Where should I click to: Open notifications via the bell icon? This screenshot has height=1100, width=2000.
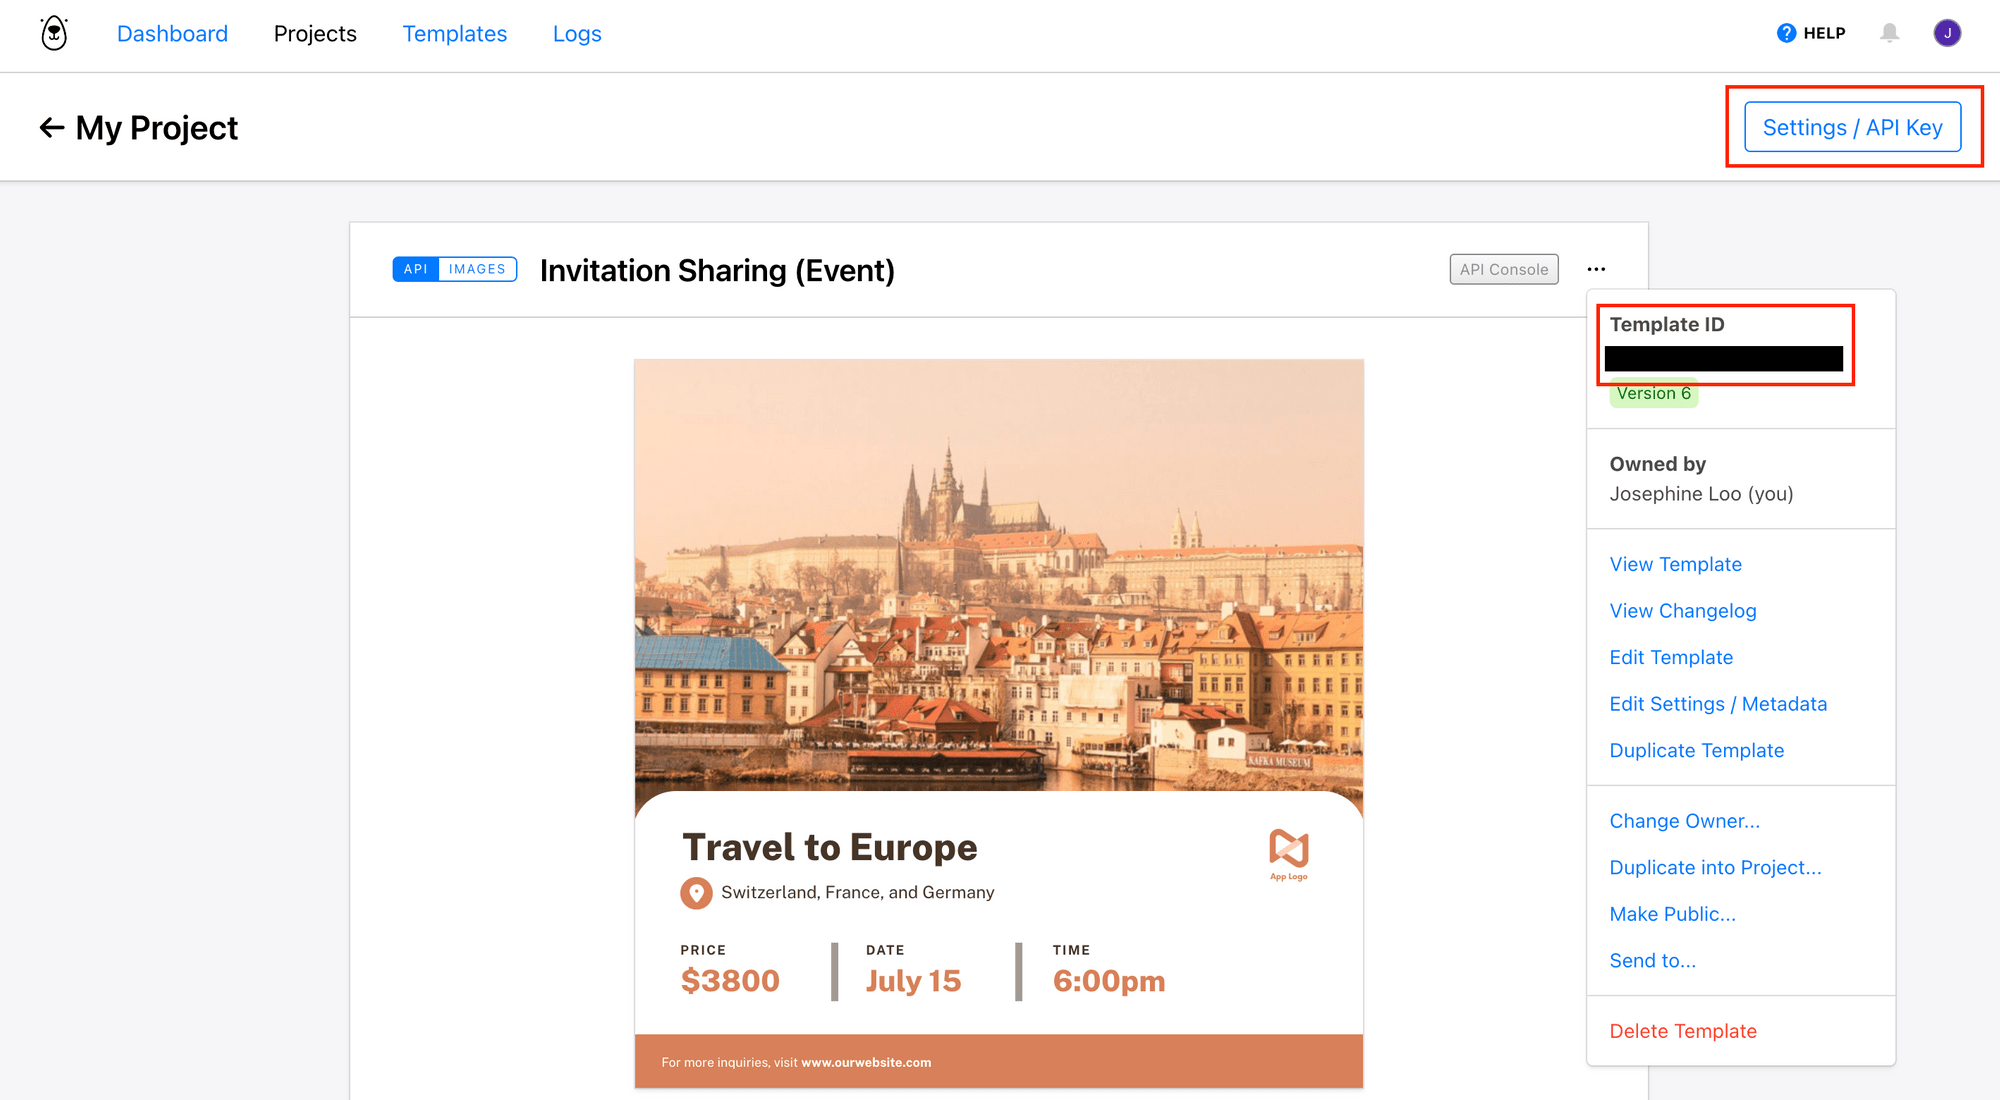1891,33
